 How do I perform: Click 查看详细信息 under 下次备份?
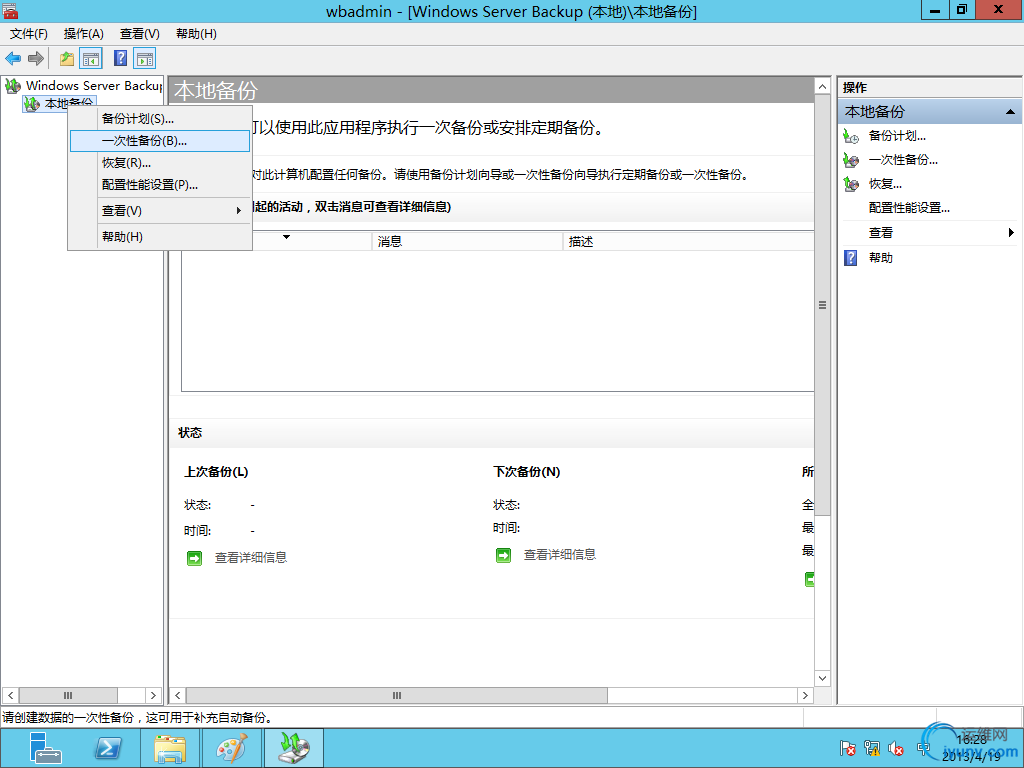point(560,555)
